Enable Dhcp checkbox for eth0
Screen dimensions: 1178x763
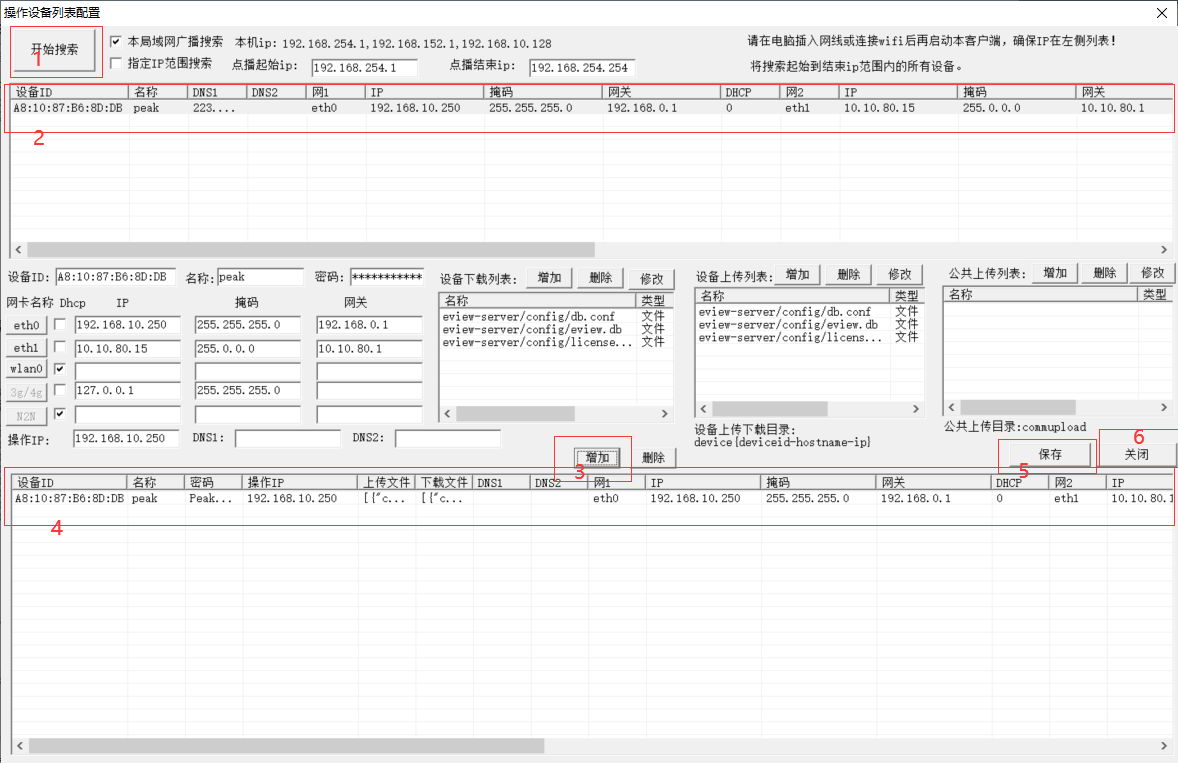pyautogui.click(x=60, y=324)
